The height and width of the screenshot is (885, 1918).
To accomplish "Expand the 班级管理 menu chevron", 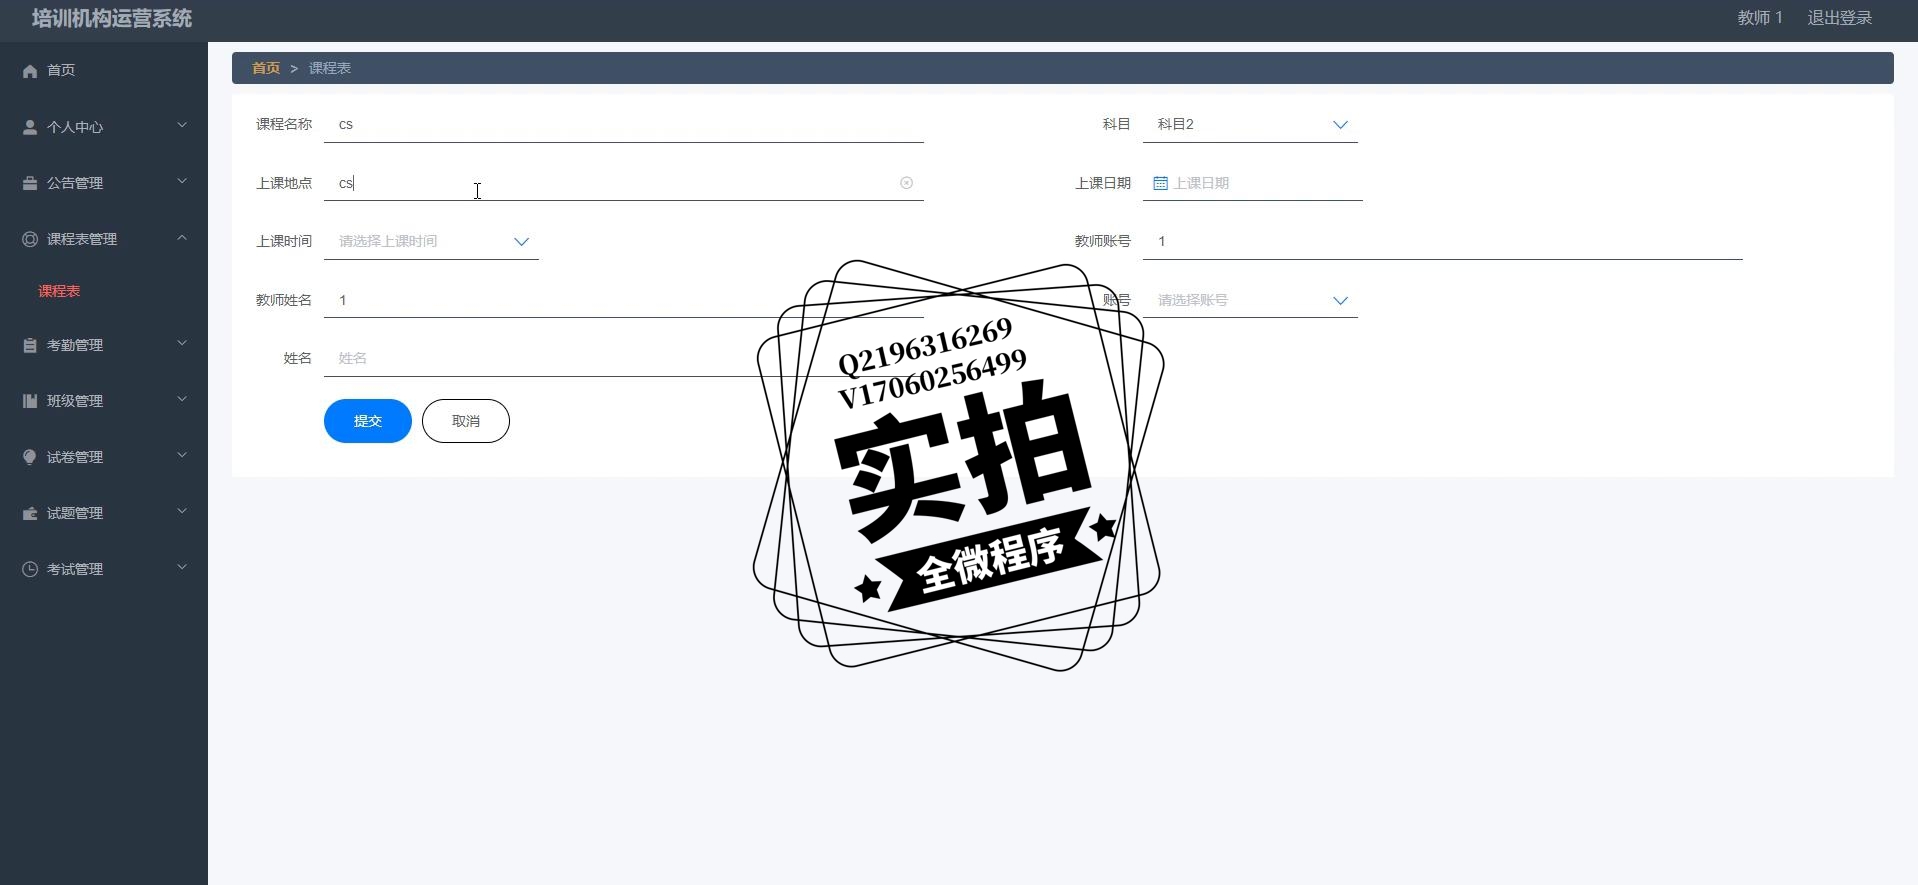I will (182, 399).
